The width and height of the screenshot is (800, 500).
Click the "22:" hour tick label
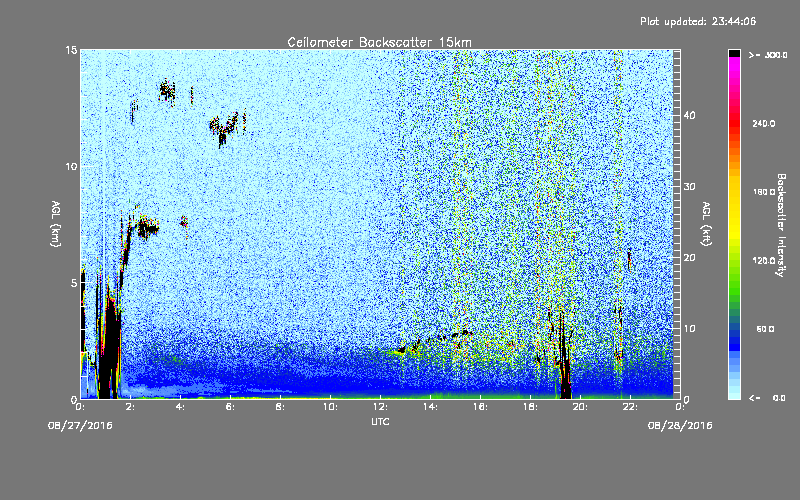[631, 407]
